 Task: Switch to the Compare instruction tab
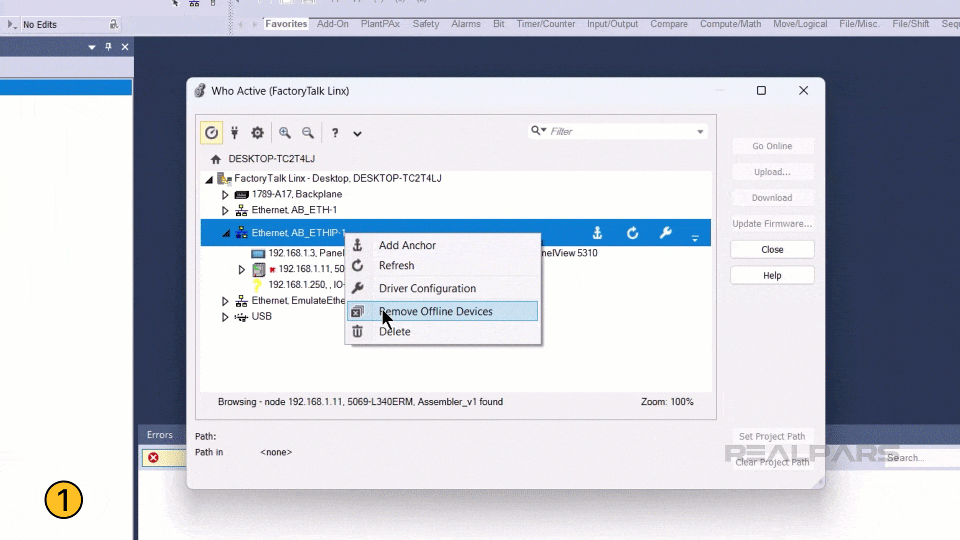669,24
